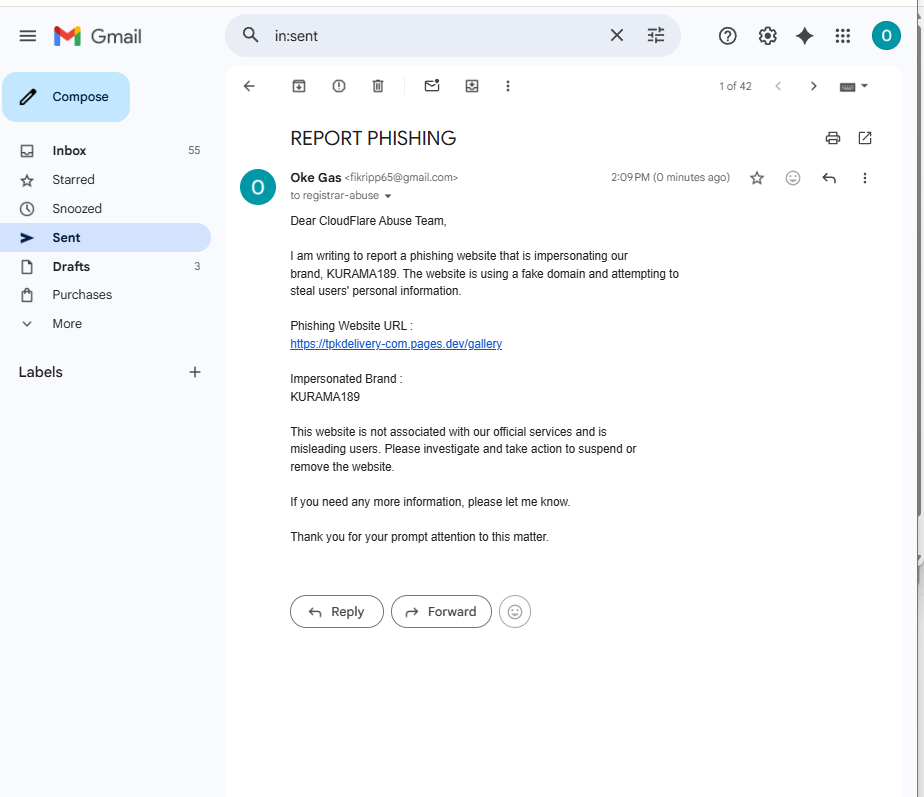Print the REPORT PHISHING email
The height and width of the screenshot is (797, 924).
pos(833,138)
